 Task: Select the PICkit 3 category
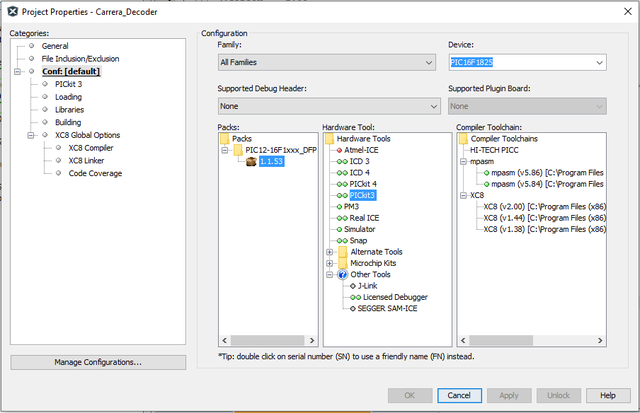[69, 84]
